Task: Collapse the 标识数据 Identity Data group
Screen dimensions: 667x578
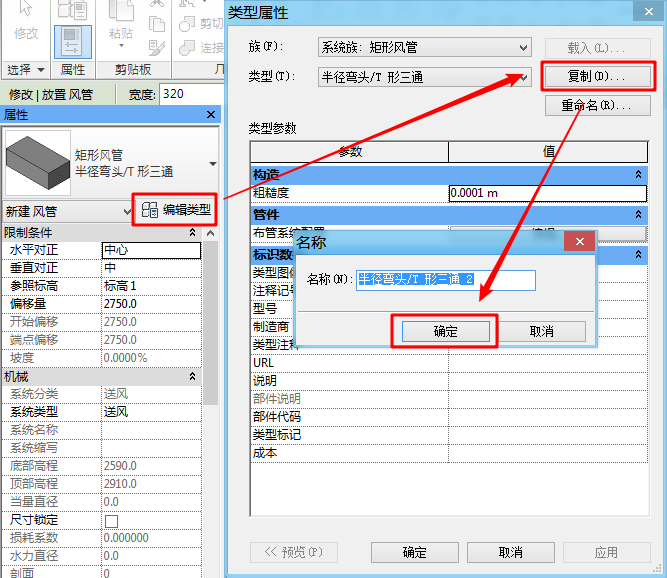Action: pyautogui.click(x=638, y=254)
